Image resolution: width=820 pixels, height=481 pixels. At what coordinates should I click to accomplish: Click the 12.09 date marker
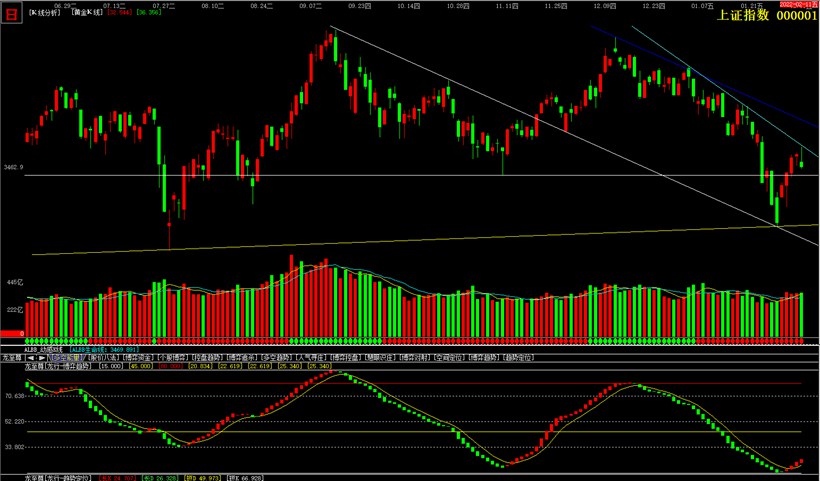(x=605, y=5)
